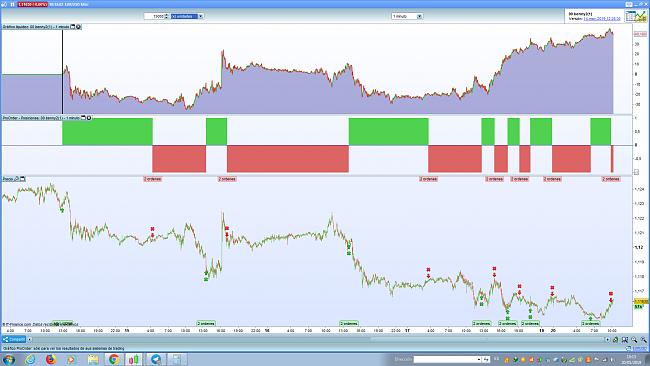Open Chrome from the taskbar
This screenshot has width=650, height=366.
click(114, 359)
